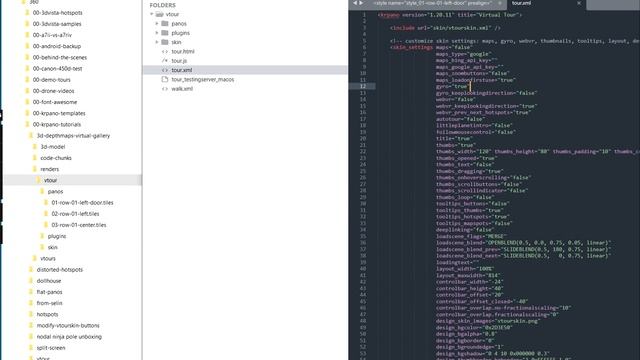Select the code-chunks folder

(x=56, y=158)
